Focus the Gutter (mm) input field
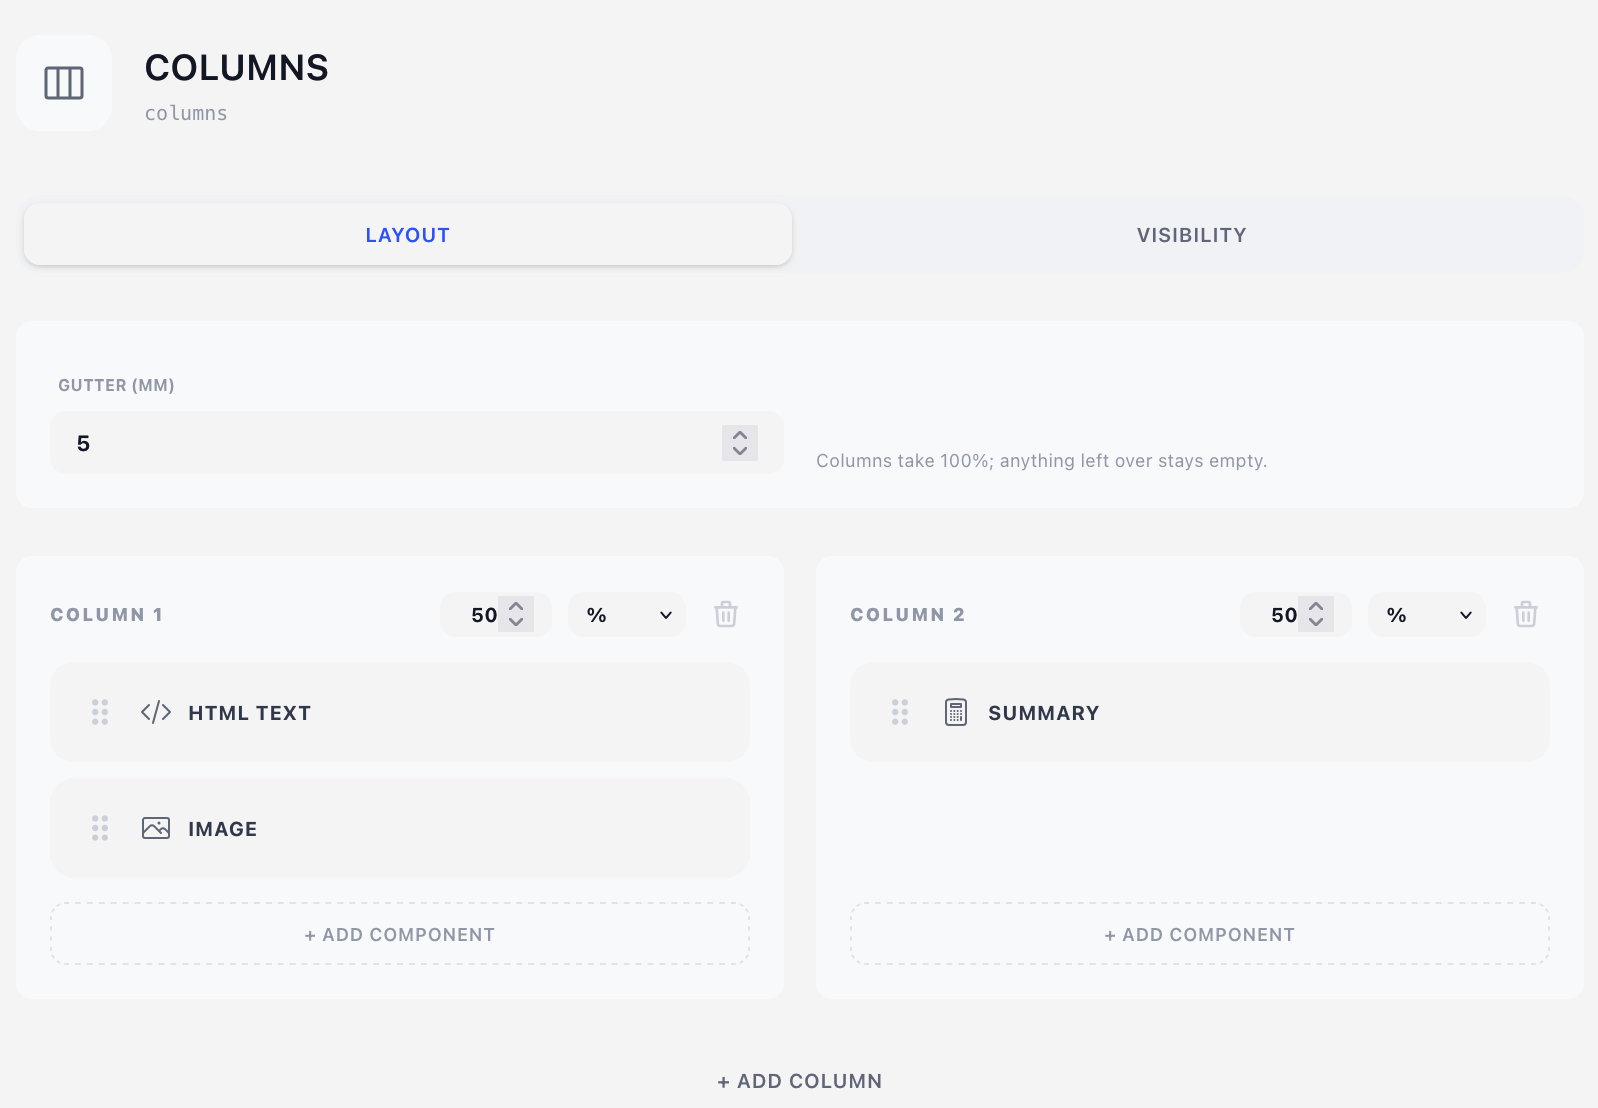This screenshot has height=1108, width=1598. point(417,442)
